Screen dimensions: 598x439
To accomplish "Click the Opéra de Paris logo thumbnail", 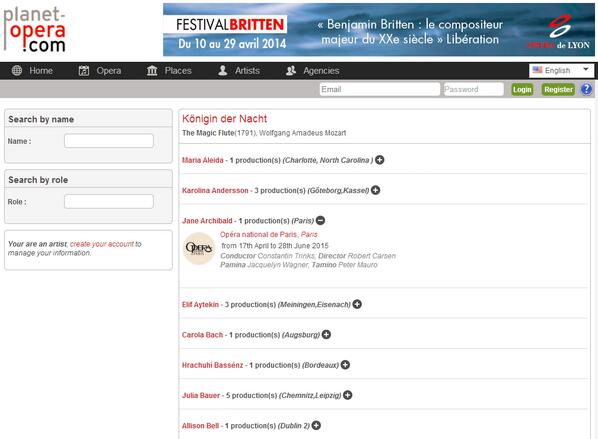I will click(198, 249).
